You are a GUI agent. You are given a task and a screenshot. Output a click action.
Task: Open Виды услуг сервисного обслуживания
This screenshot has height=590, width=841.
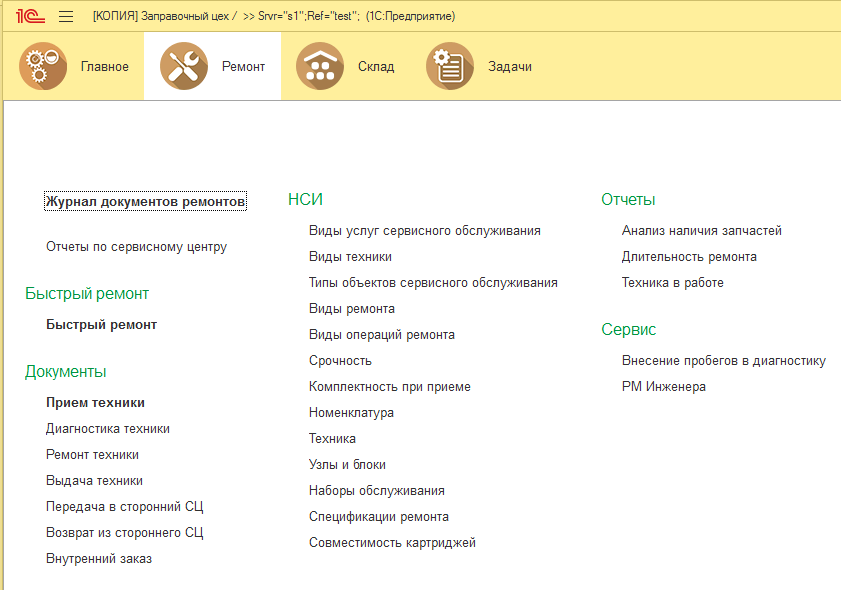(424, 231)
